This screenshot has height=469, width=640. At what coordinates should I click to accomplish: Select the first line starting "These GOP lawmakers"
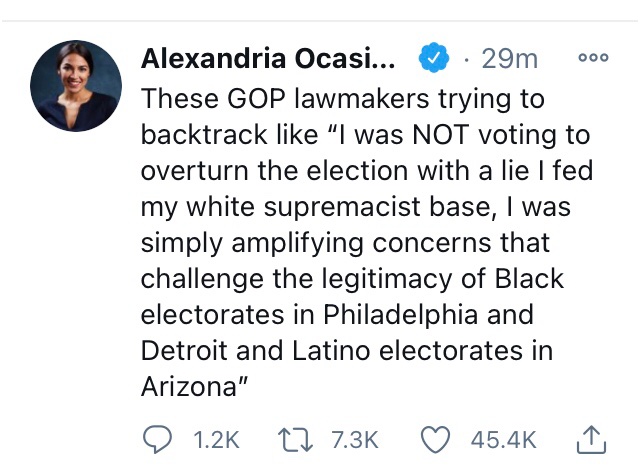343,99
